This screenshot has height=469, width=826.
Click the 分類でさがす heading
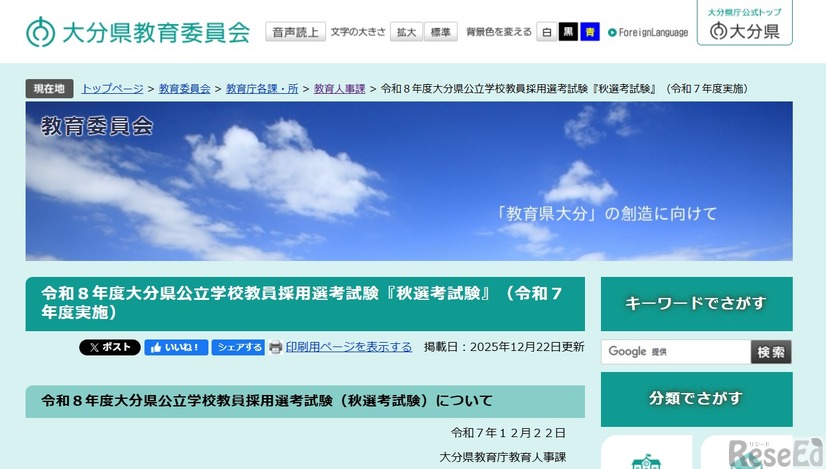[x=696, y=399]
